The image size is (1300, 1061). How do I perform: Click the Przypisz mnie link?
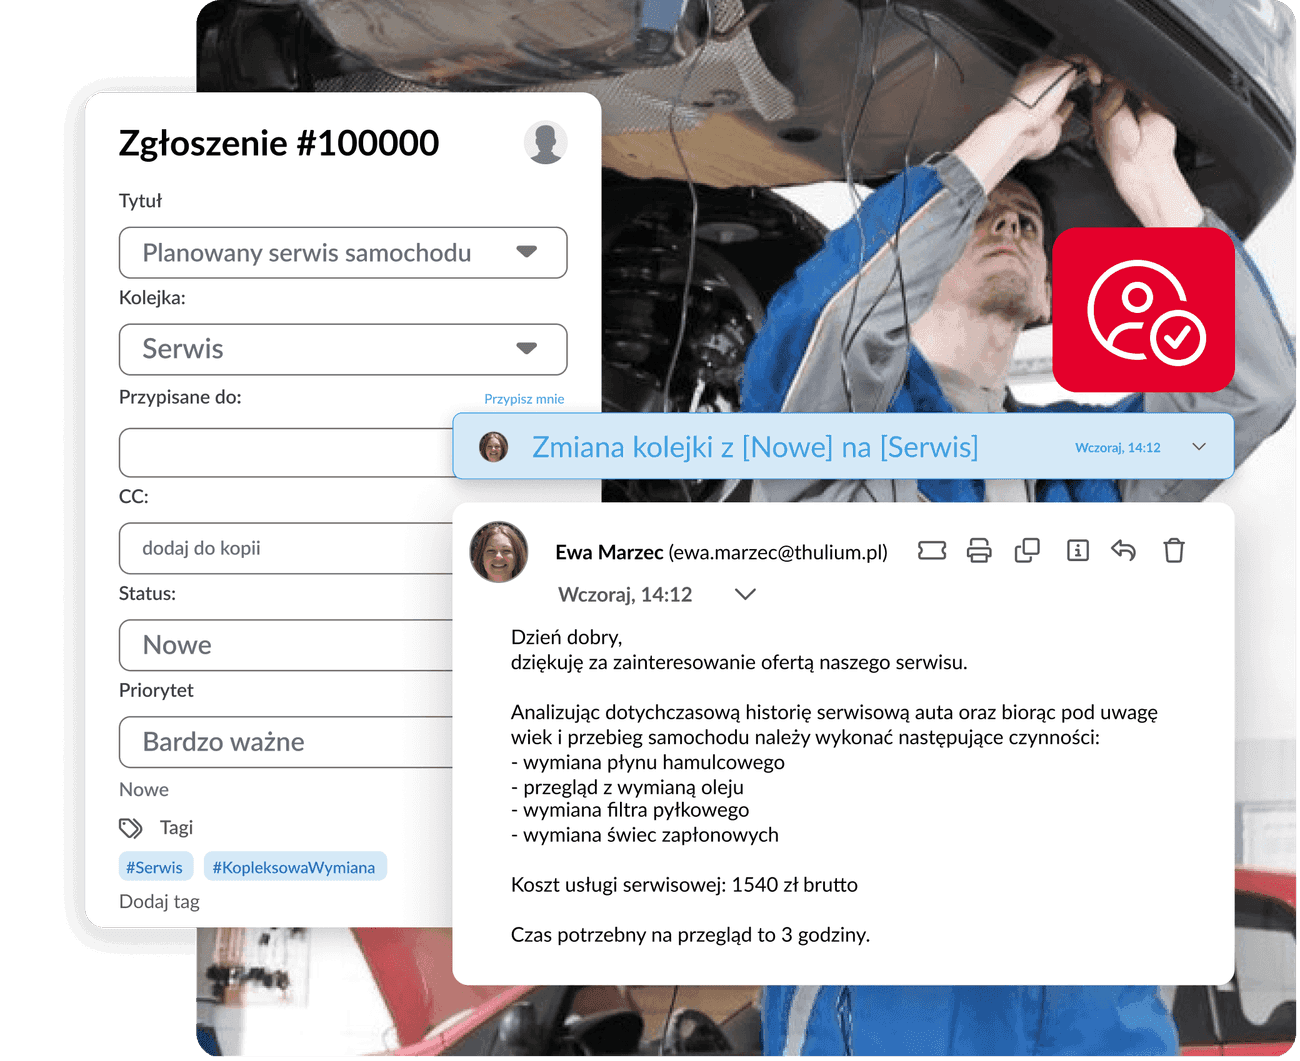pos(524,399)
